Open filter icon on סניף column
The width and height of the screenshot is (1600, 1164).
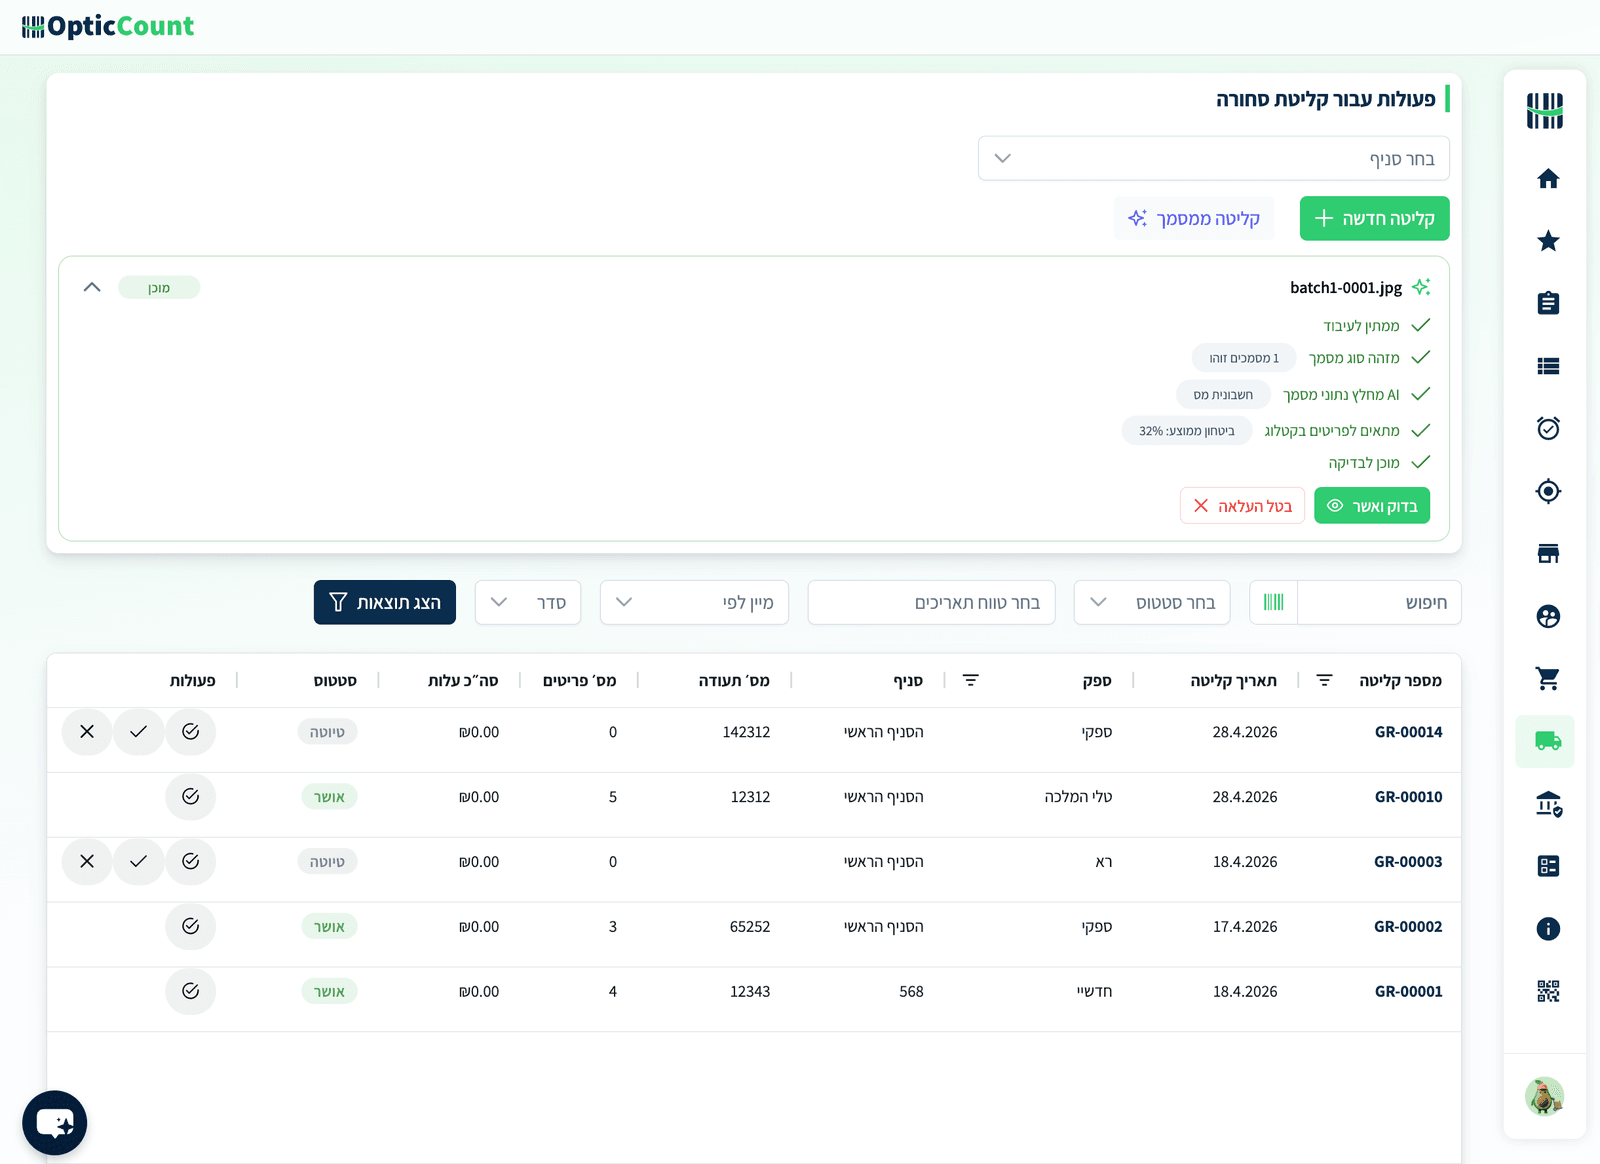(x=970, y=680)
